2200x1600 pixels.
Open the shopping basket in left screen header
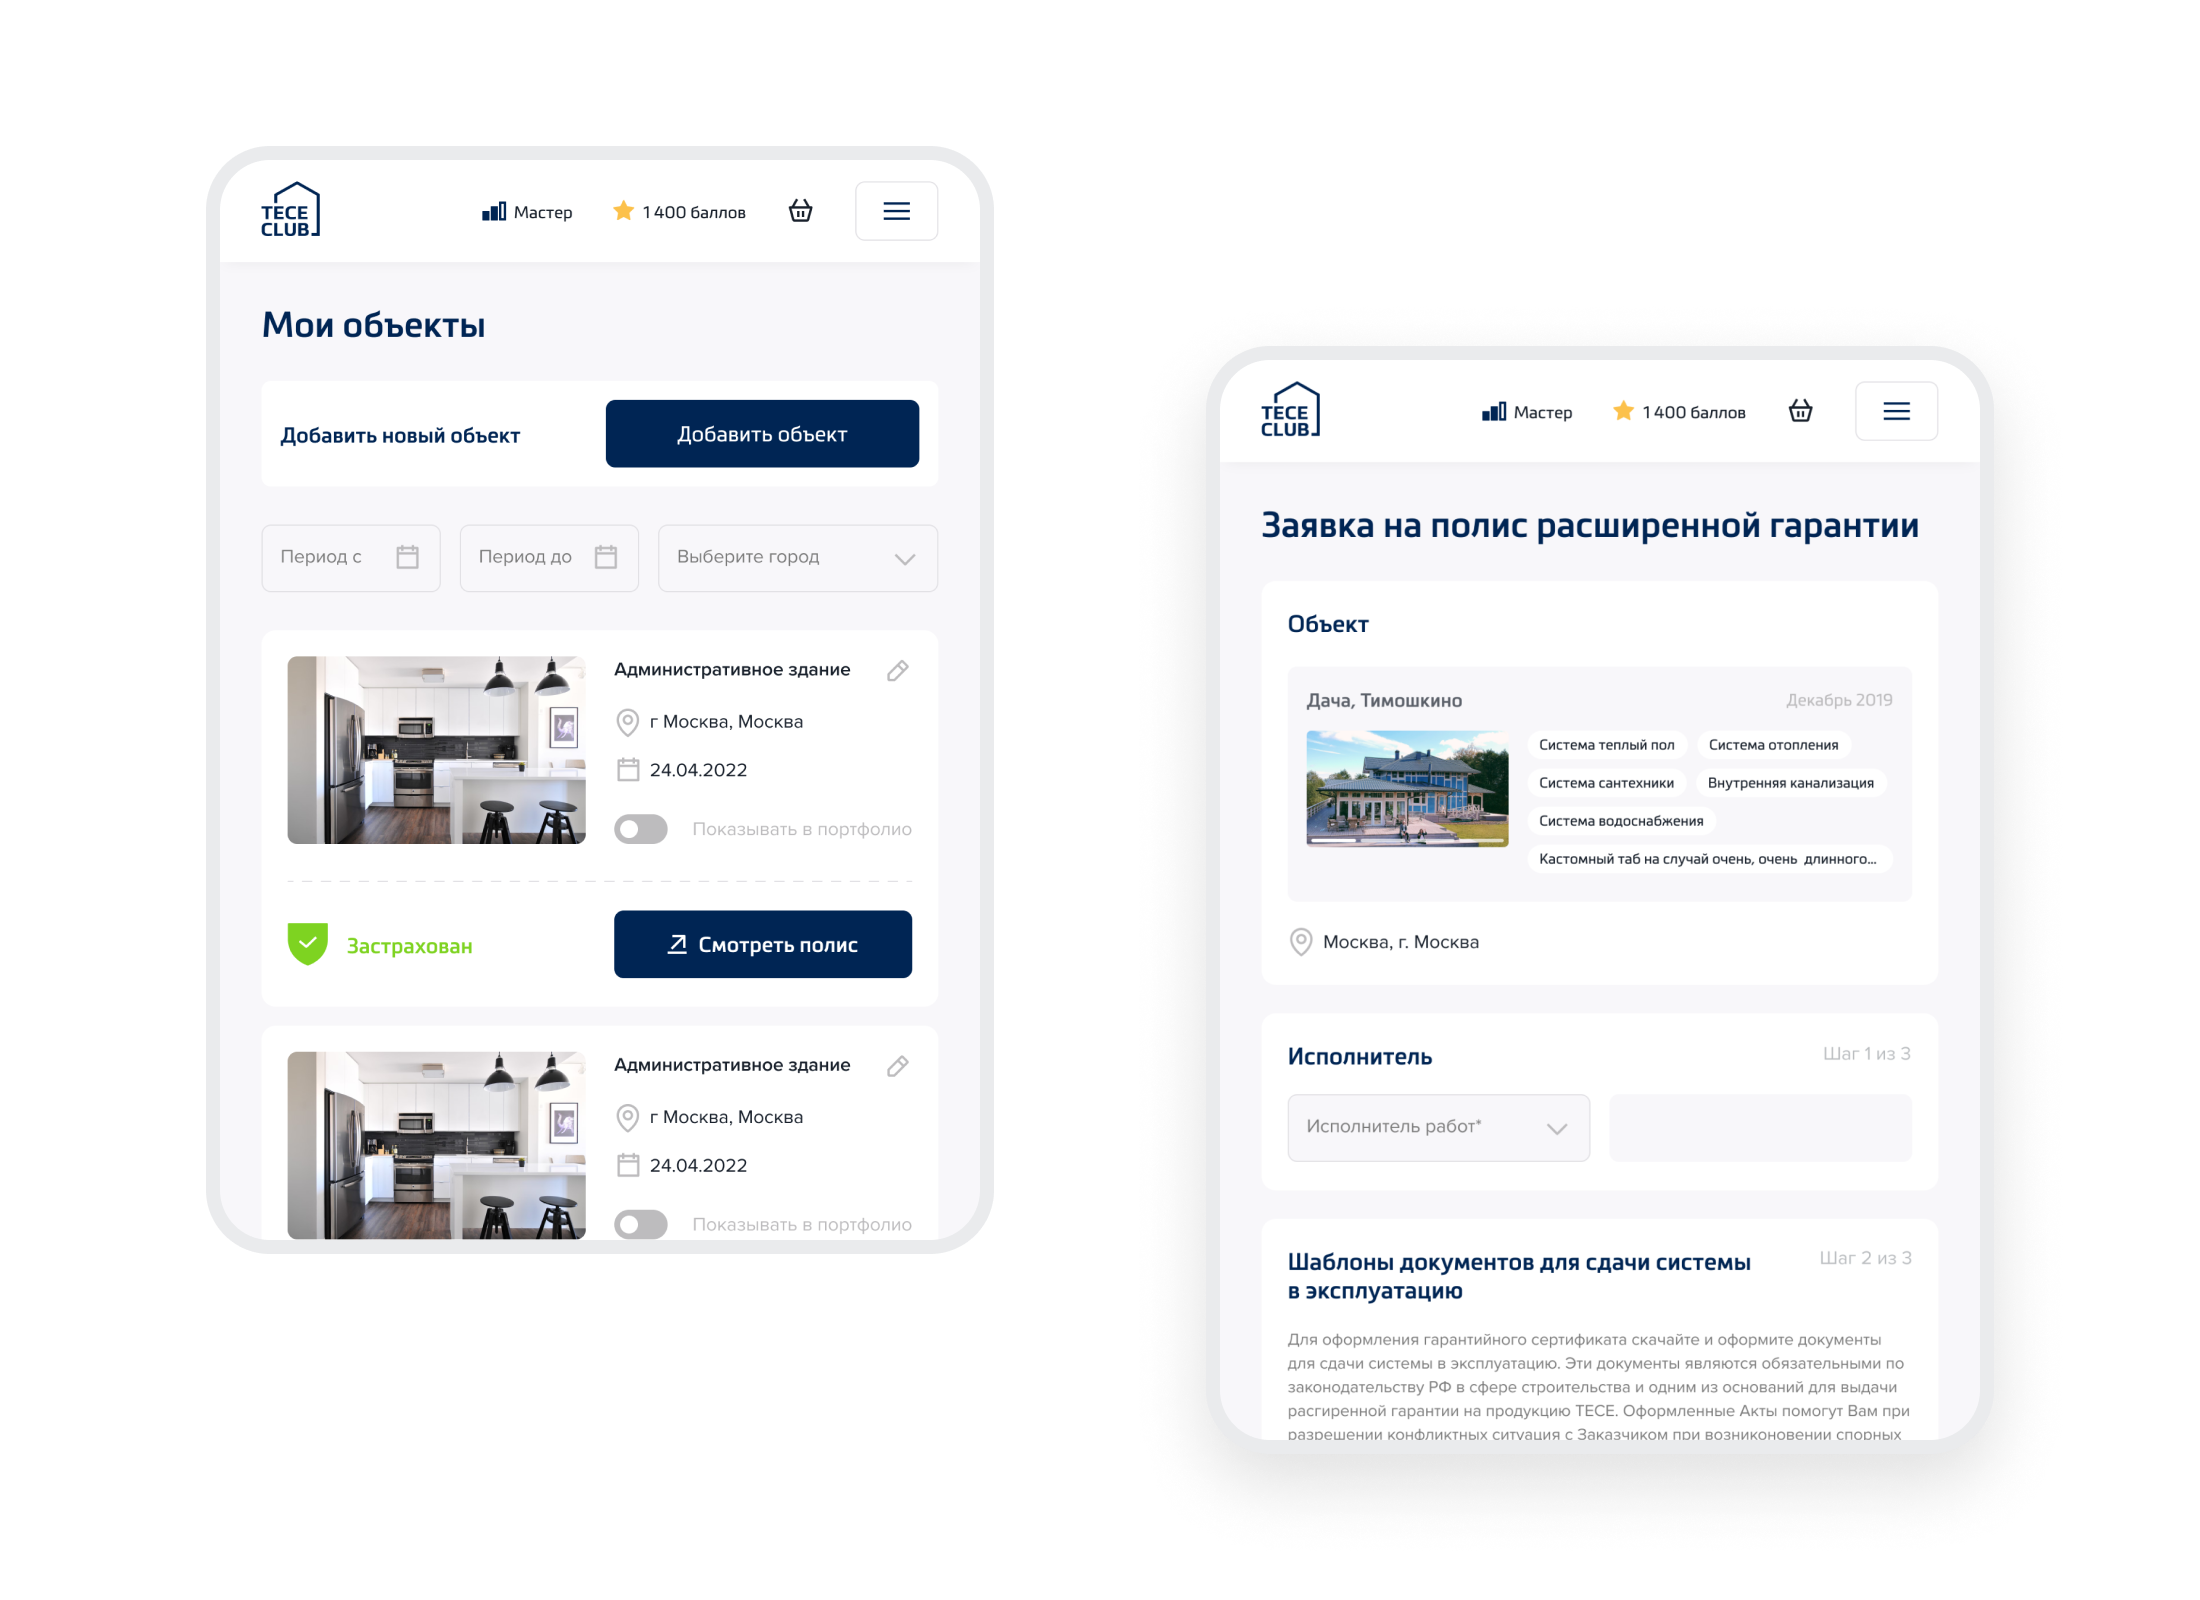pyautogui.click(x=800, y=211)
